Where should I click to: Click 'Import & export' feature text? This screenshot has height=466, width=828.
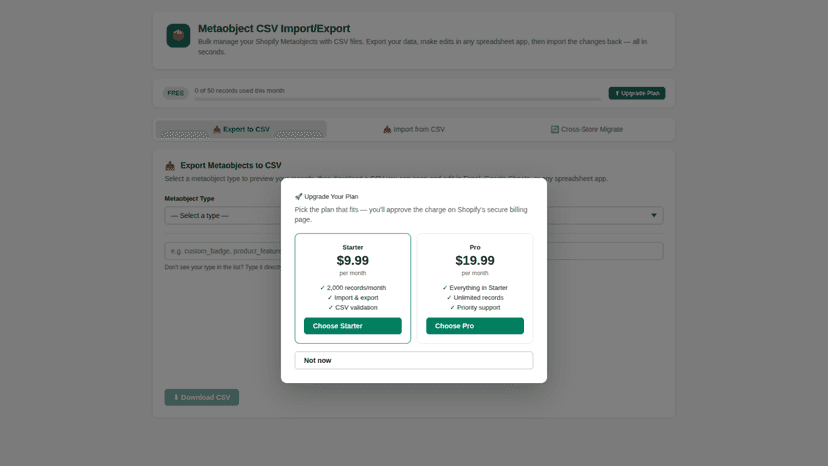353,297
